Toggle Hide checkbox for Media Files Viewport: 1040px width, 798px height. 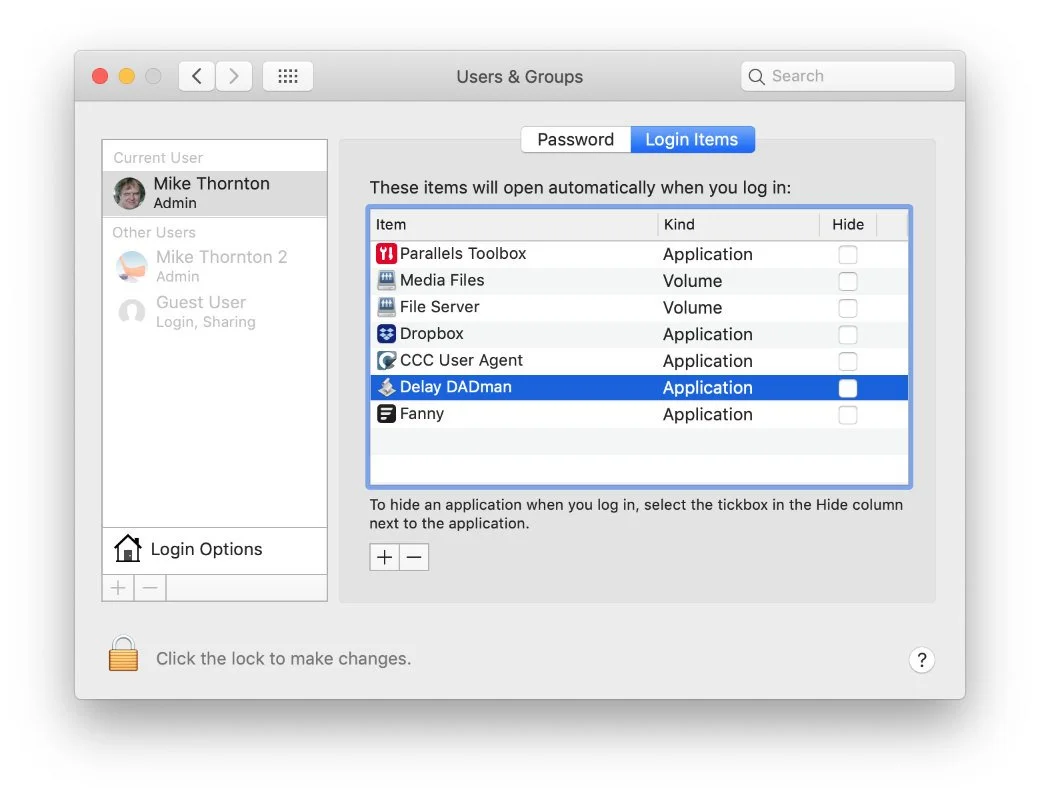pos(848,281)
